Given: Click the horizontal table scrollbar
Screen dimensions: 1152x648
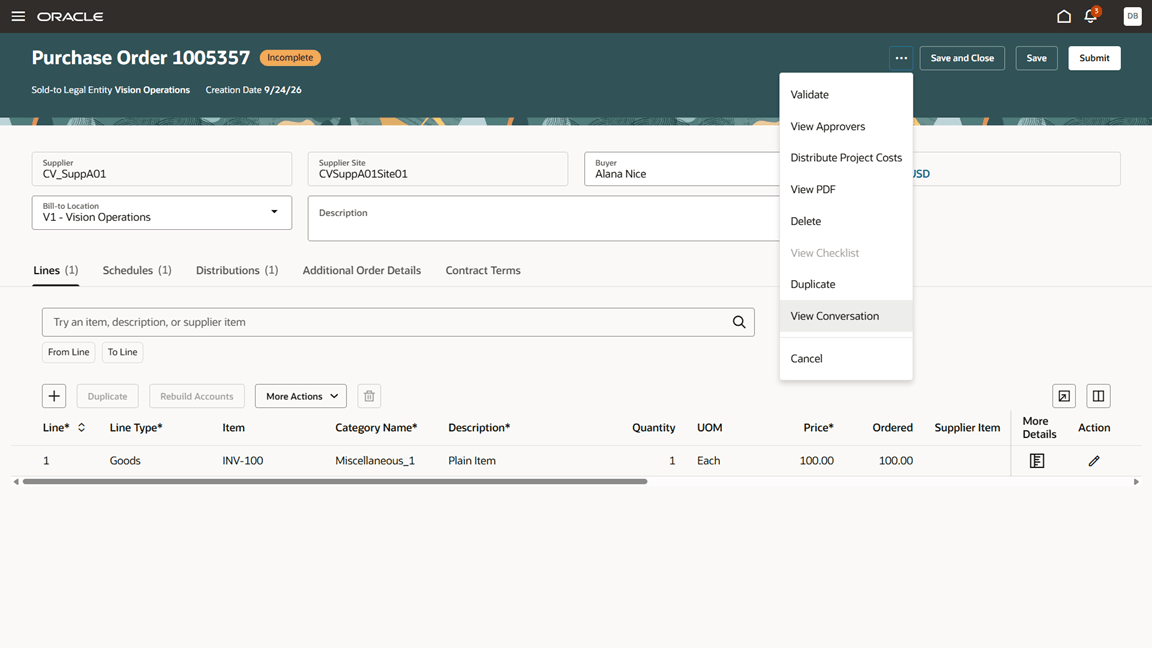Looking at the screenshot, I should pyautogui.click(x=335, y=482).
